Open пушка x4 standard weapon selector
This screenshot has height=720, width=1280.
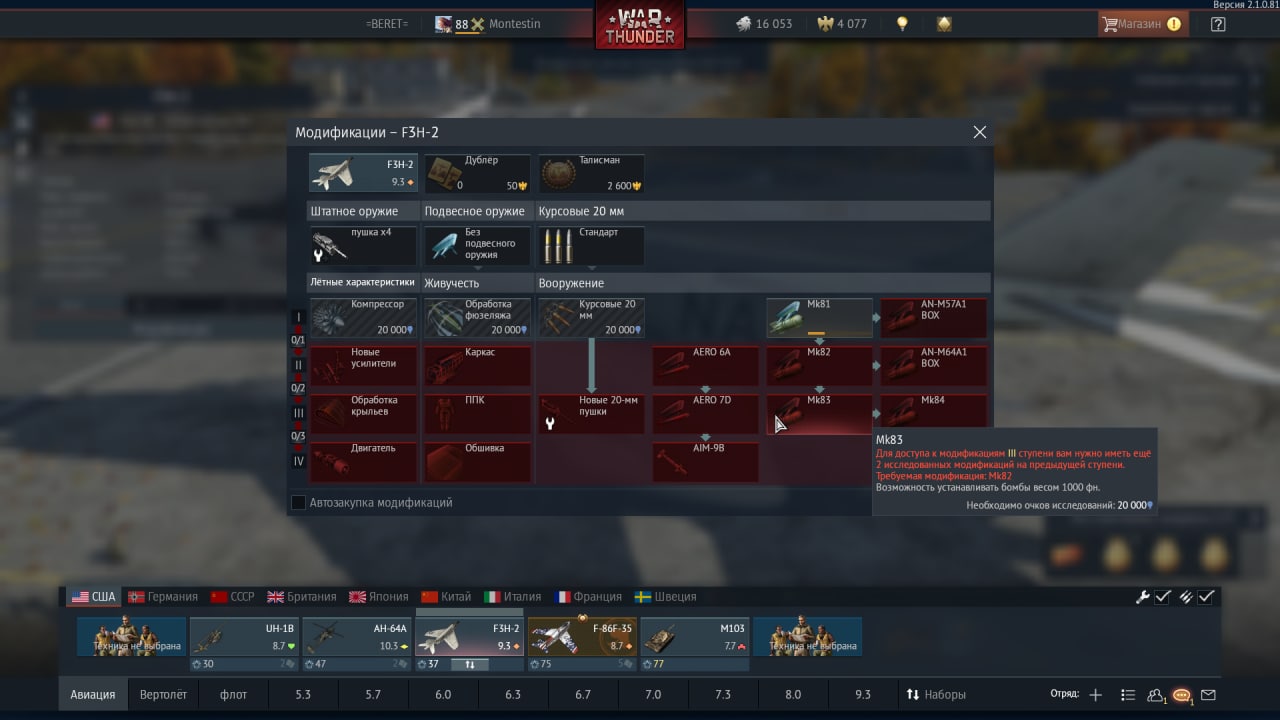coord(363,246)
